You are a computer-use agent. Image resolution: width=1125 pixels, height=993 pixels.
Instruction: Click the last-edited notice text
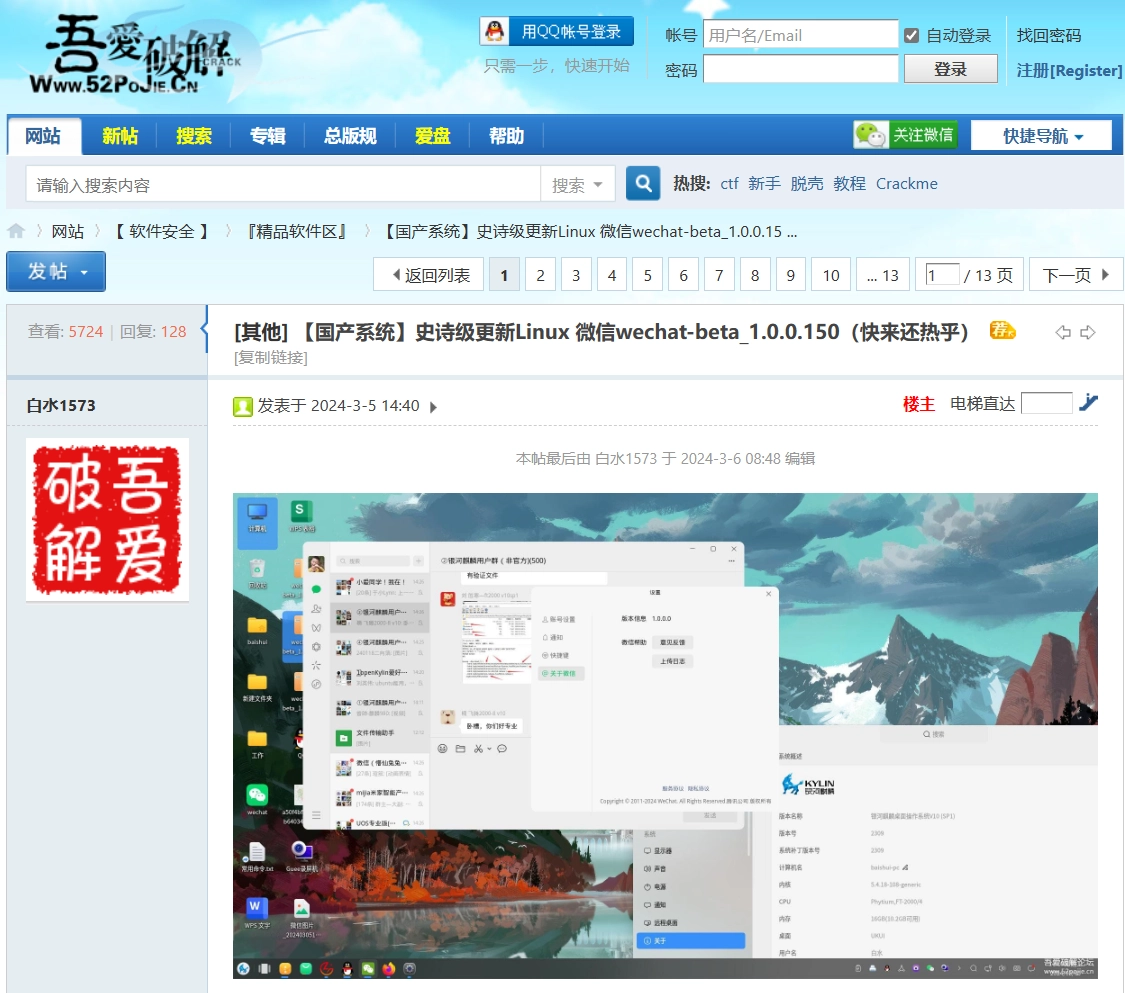tap(665, 458)
